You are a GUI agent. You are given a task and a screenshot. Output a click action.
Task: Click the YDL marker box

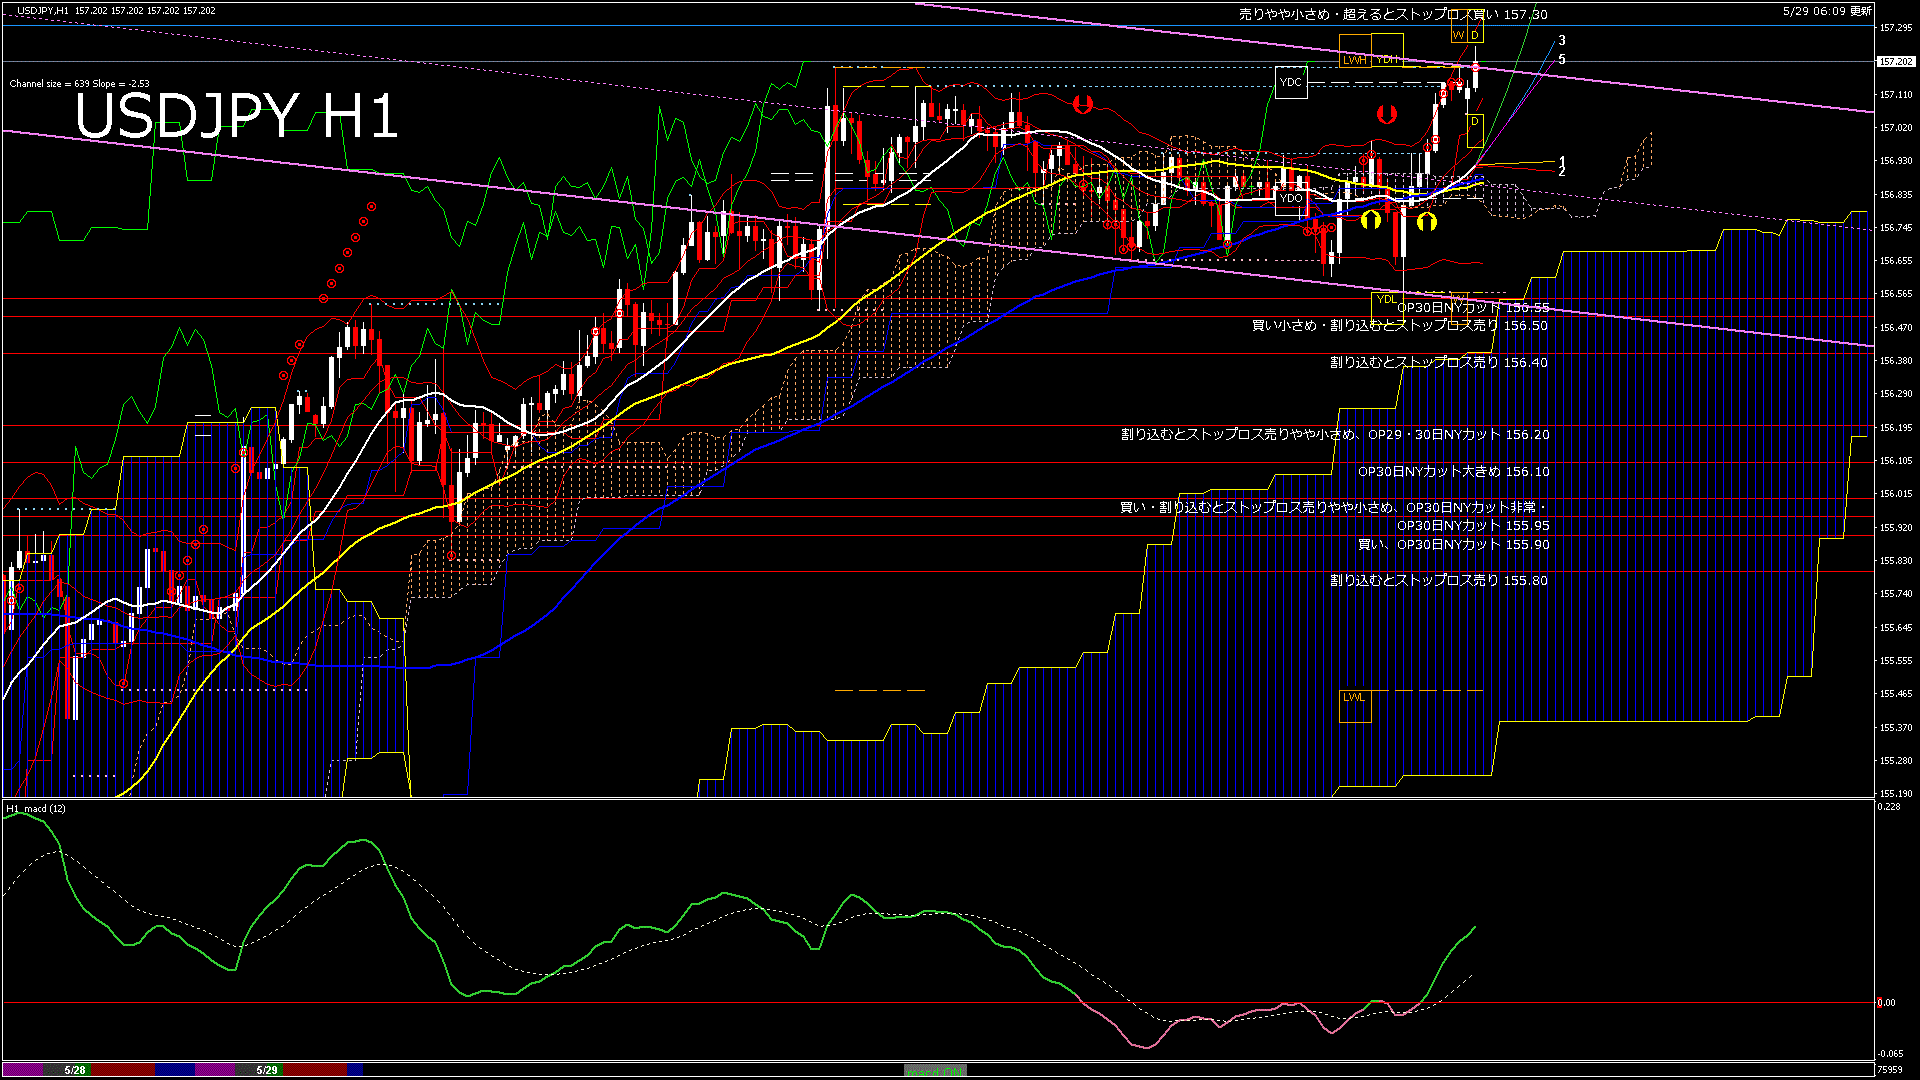[1386, 299]
